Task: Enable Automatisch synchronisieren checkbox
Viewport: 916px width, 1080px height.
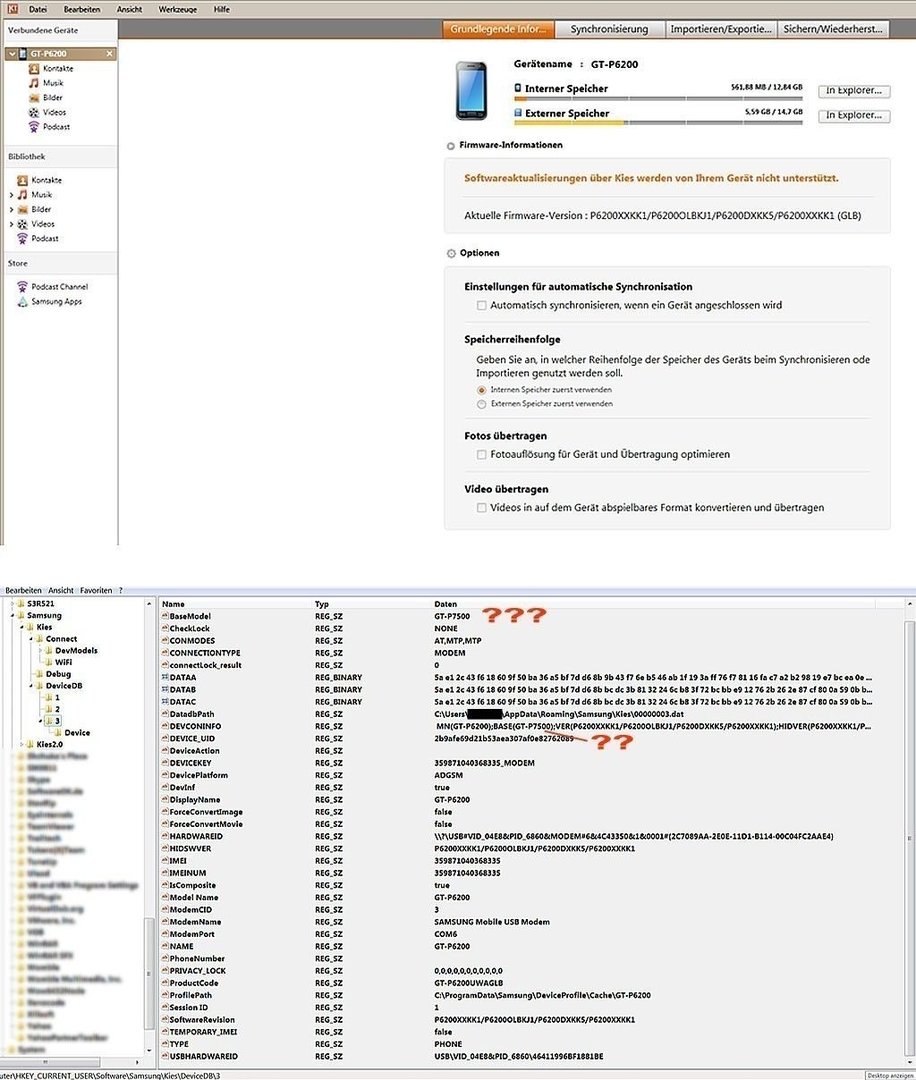Action: pyautogui.click(x=481, y=305)
